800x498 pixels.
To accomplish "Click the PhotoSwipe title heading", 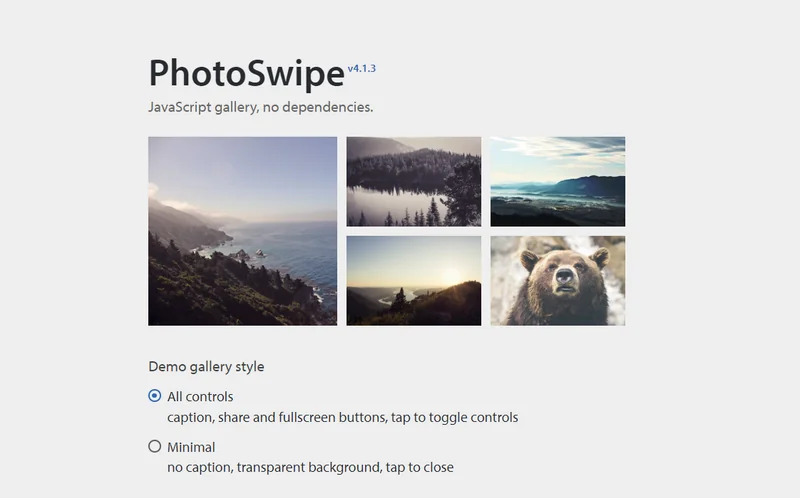I will [x=246, y=73].
